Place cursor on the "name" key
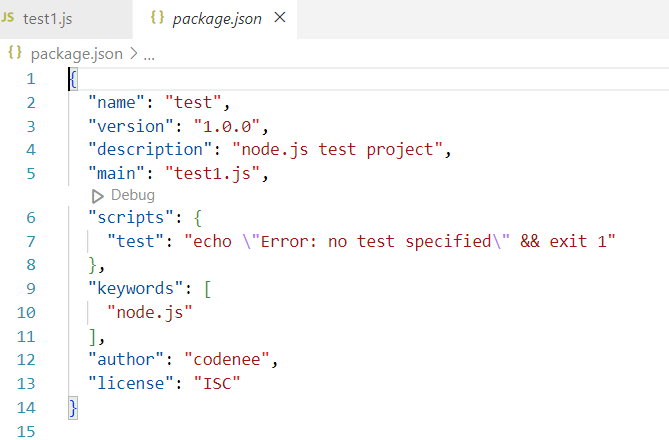Screen dimensions: 669x440 116,103
